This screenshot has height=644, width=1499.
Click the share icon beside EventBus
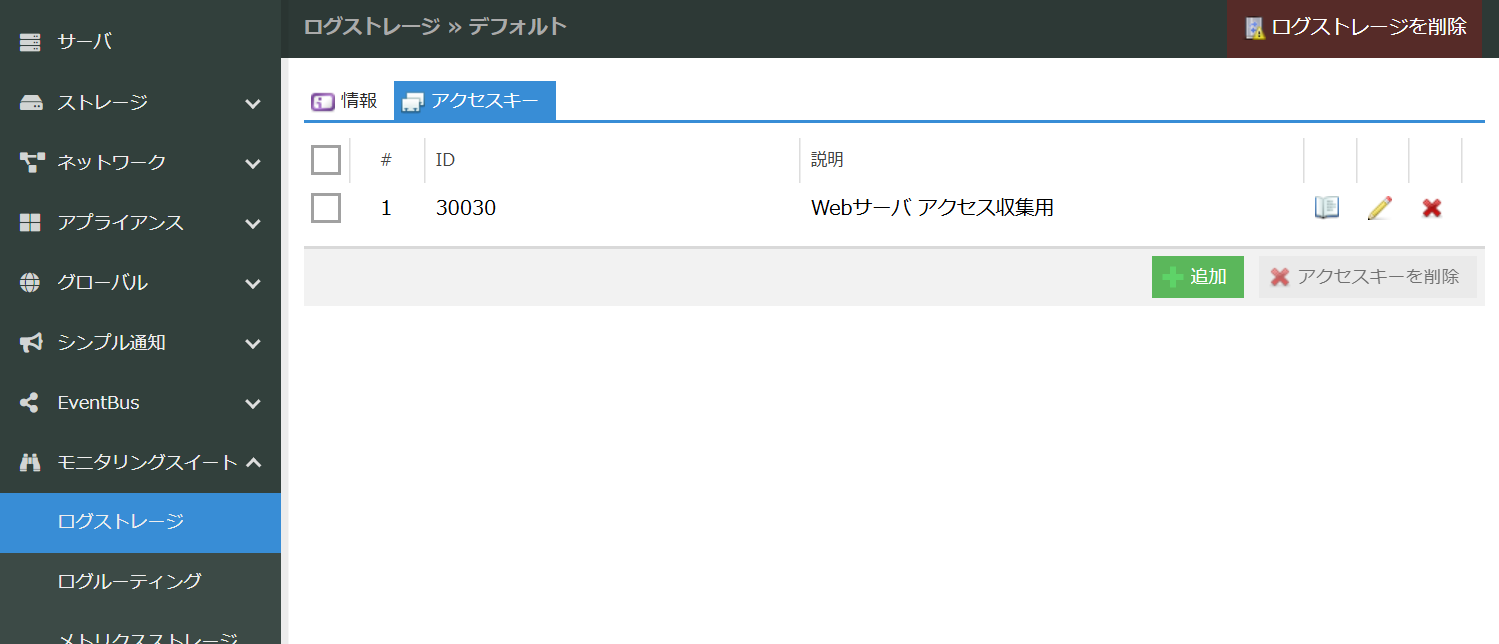pyautogui.click(x=30, y=403)
